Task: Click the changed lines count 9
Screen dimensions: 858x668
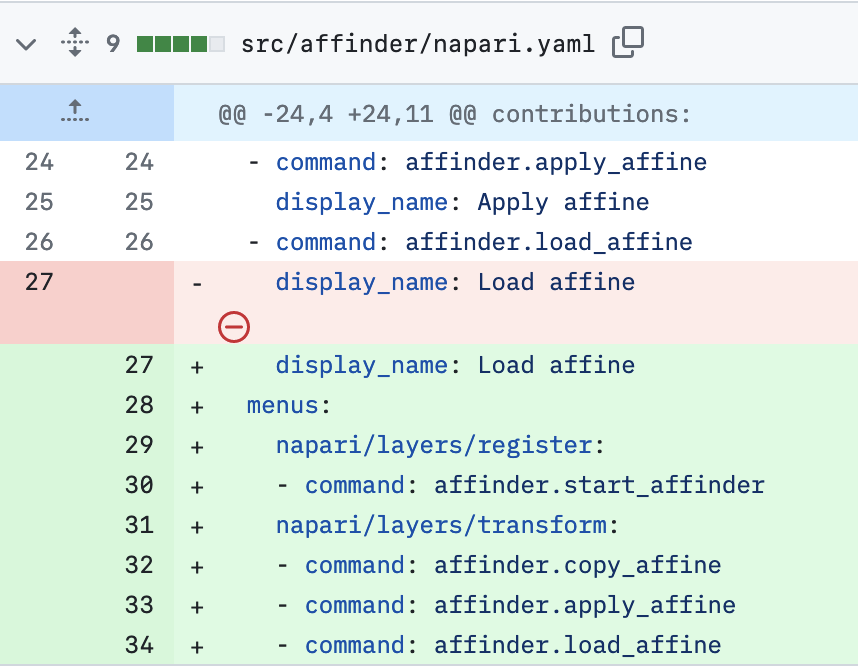Action: point(113,44)
